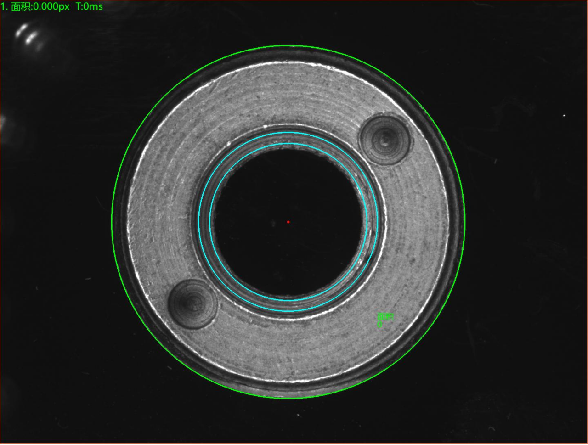Image resolution: width=588 pixels, height=445 pixels.
Task: Click the bright inner edge beside cyan circles
Action: click(382, 222)
